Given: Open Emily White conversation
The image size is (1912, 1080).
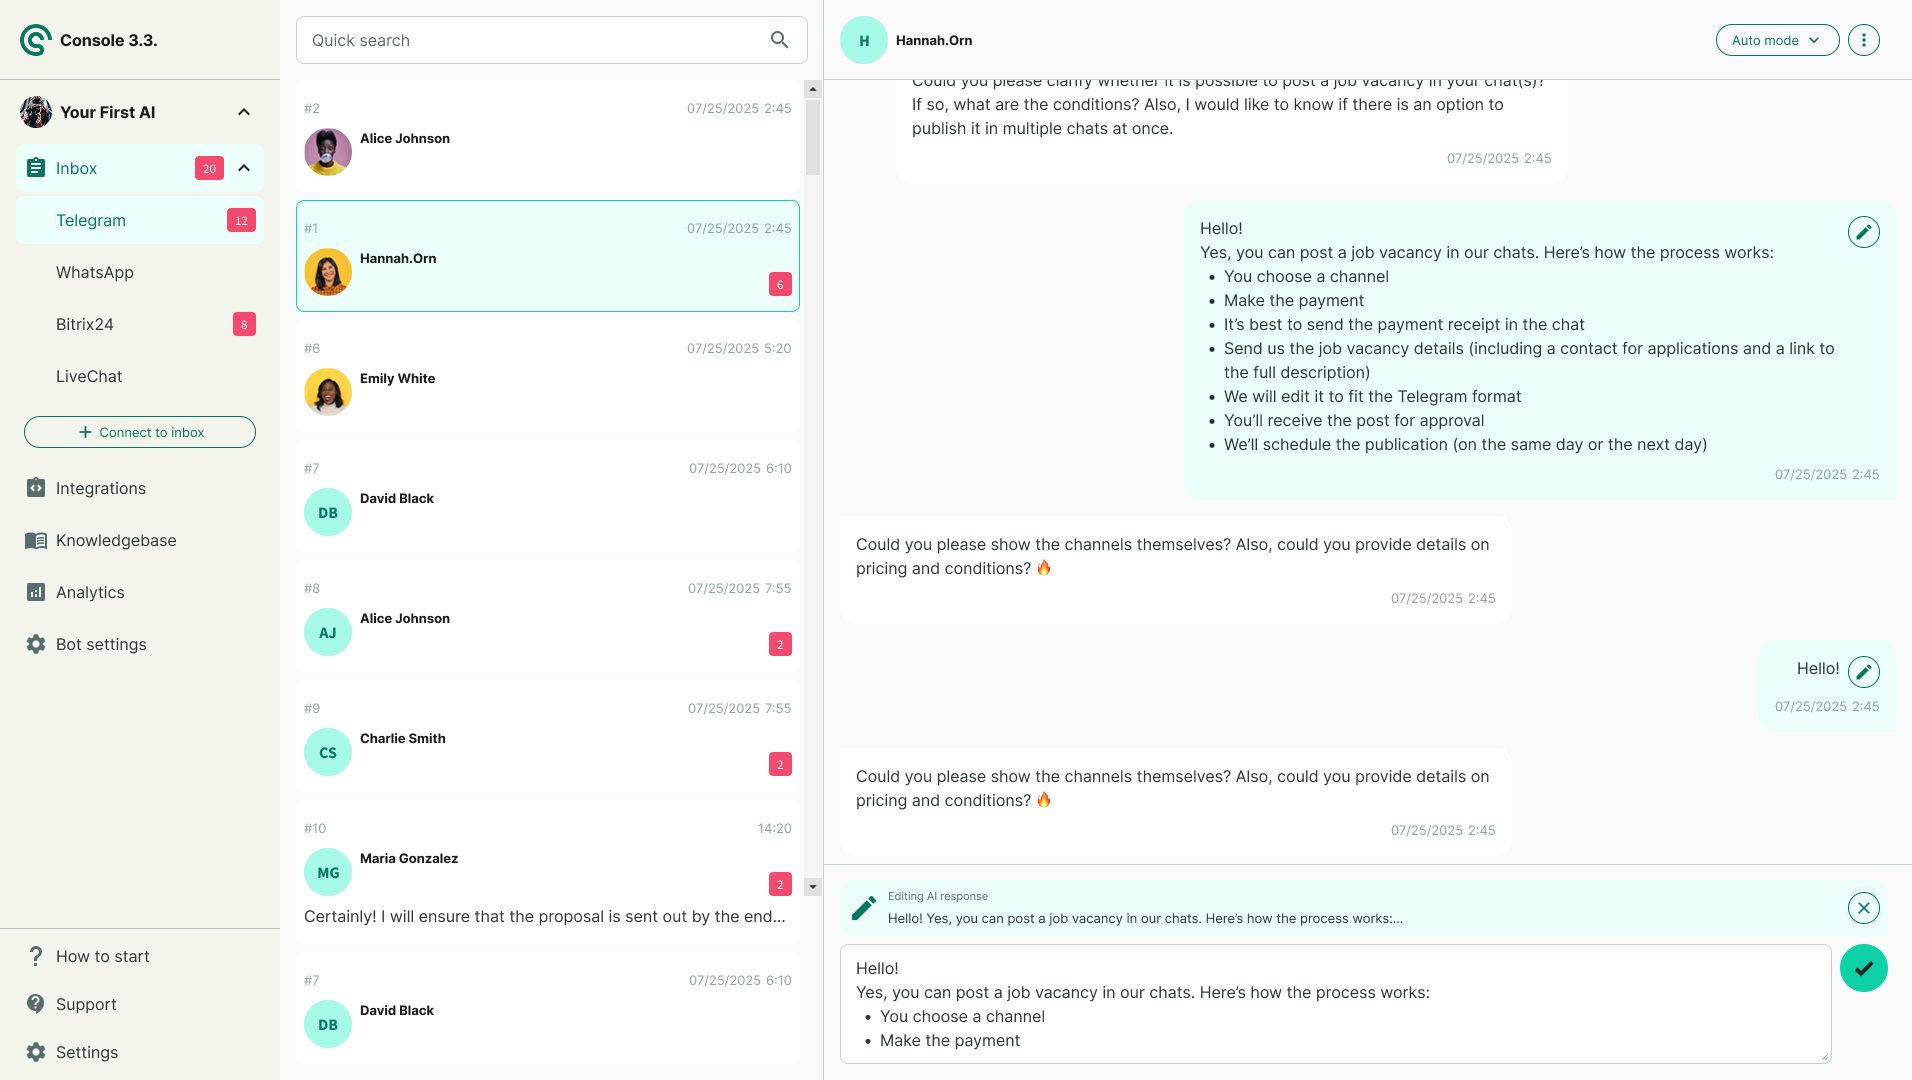Looking at the screenshot, I should pos(547,377).
